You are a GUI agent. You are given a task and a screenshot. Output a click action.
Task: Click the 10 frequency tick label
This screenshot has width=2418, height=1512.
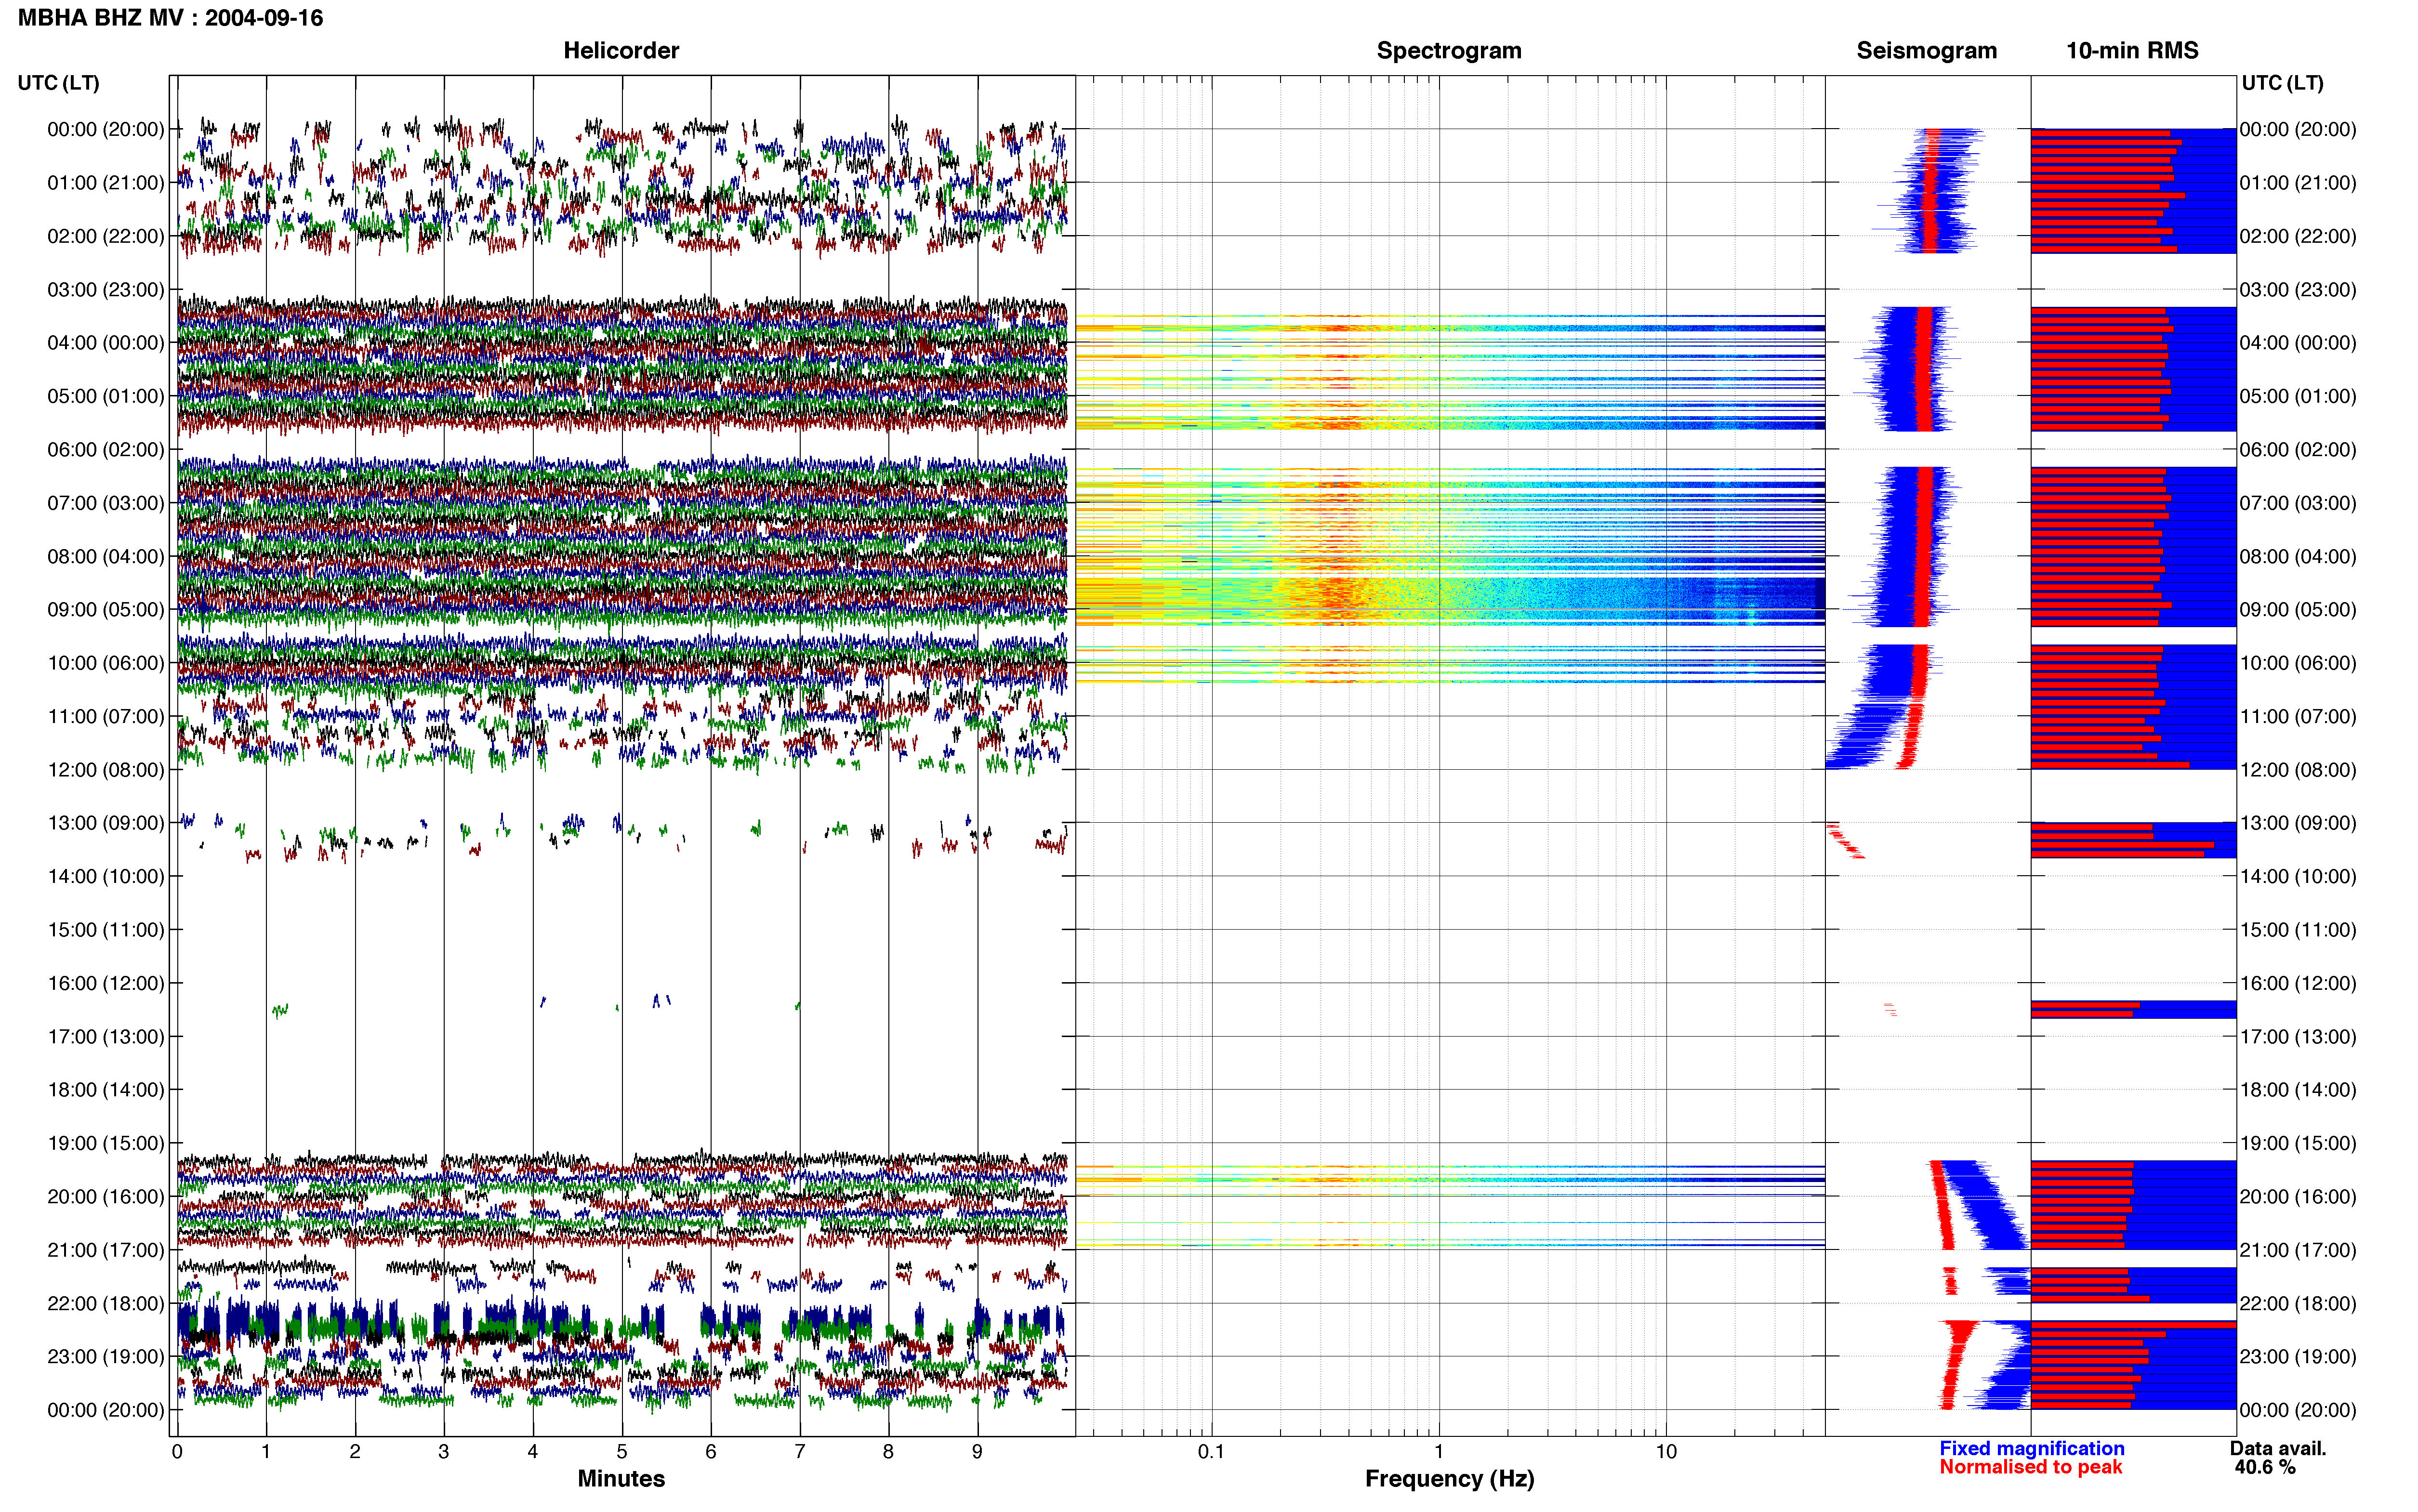1666,1452
